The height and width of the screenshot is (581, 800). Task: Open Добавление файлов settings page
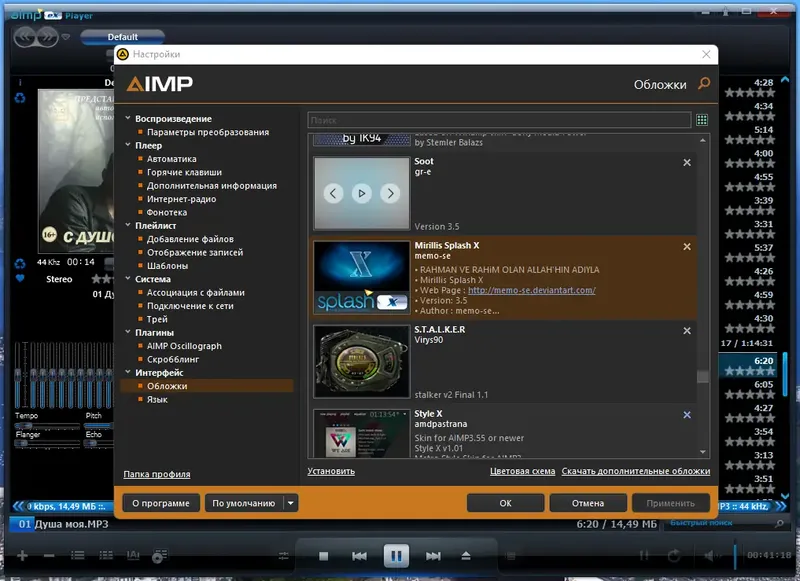(190, 239)
